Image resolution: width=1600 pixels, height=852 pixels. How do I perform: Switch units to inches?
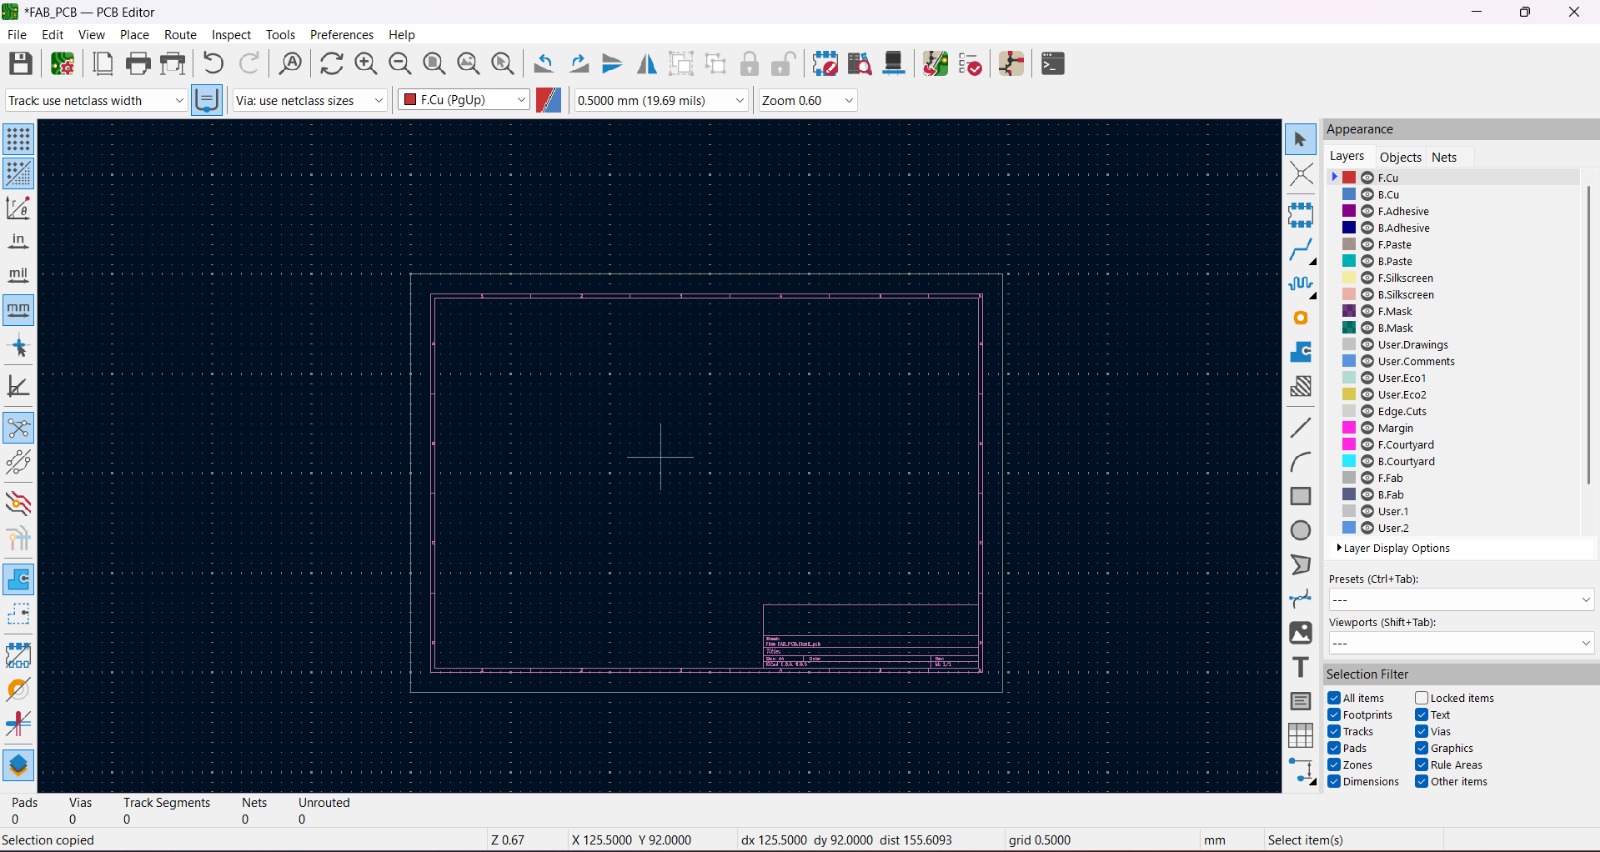point(18,241)
